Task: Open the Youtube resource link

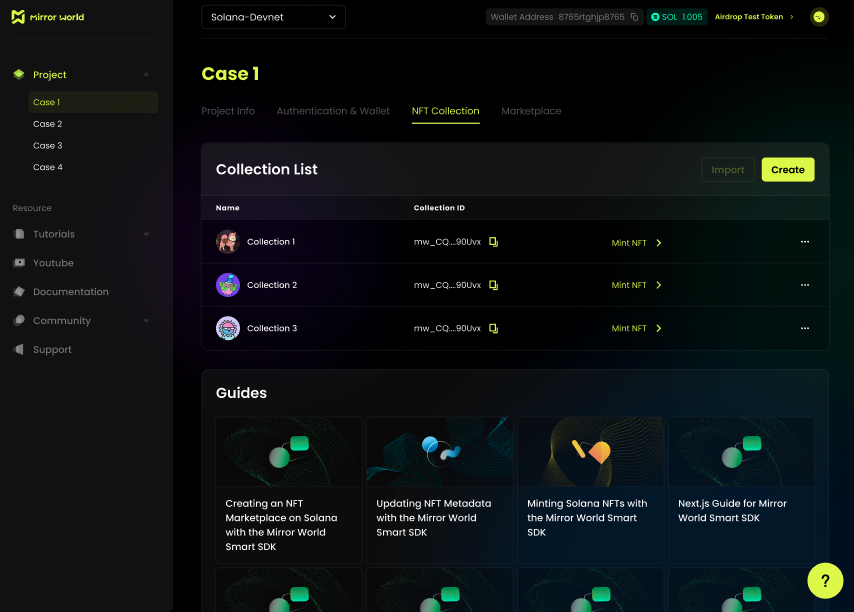Action: (53, 263)
